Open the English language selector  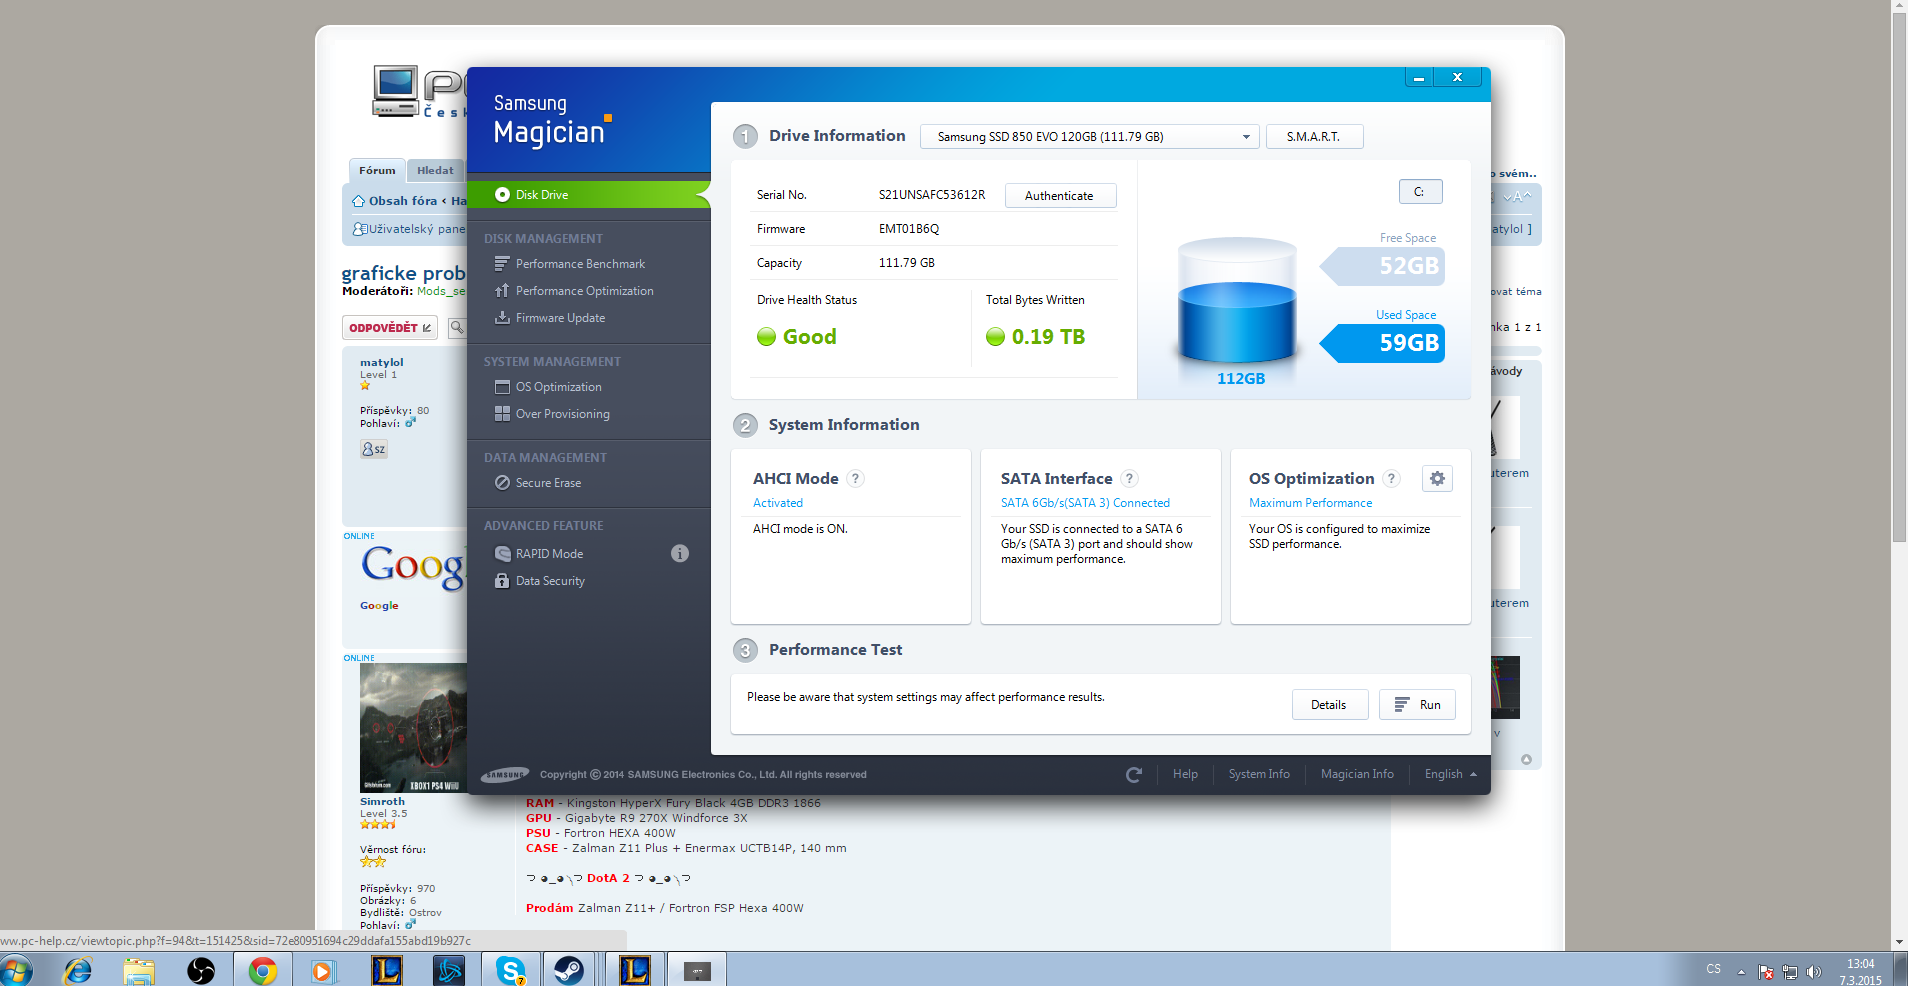pos(1450,774)
